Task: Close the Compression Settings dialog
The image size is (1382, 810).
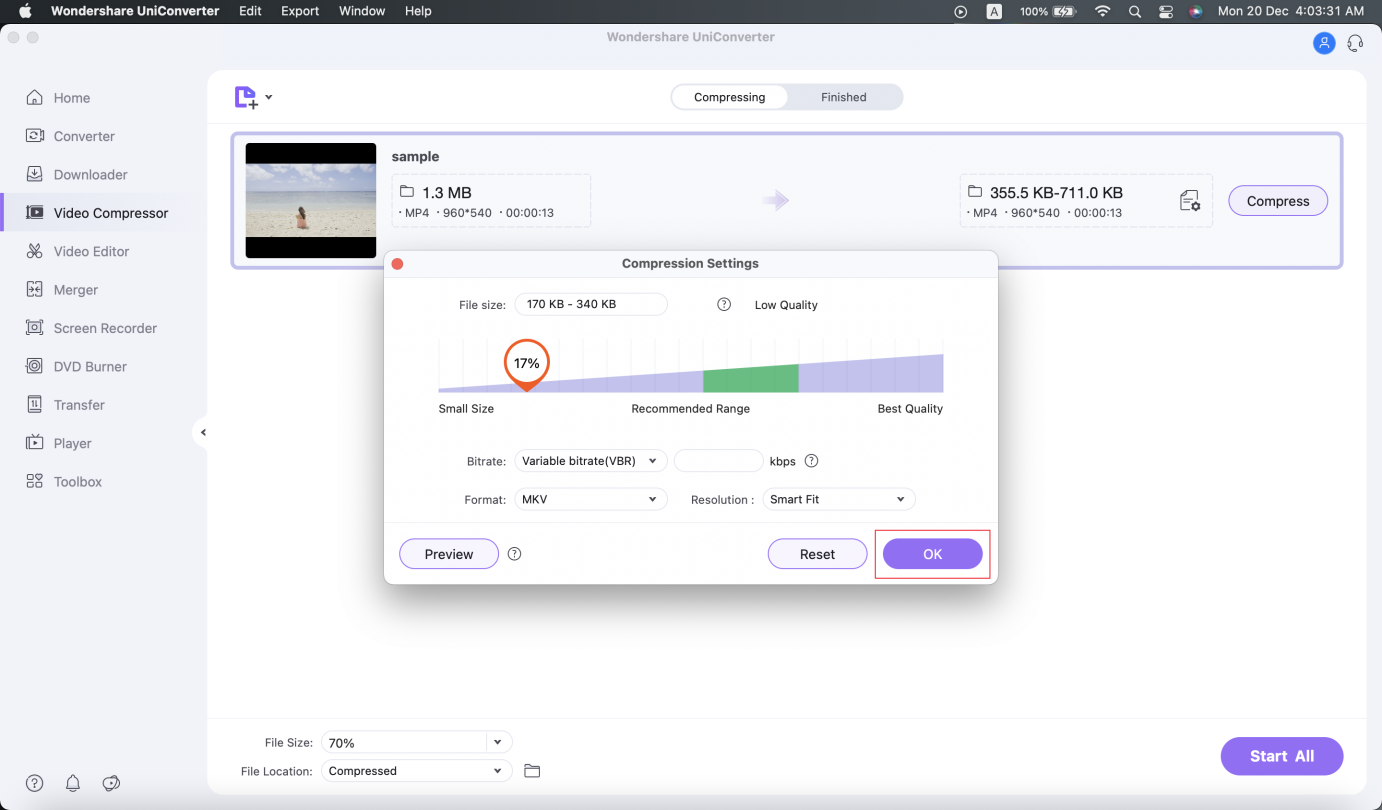Action: coord(397,264)
